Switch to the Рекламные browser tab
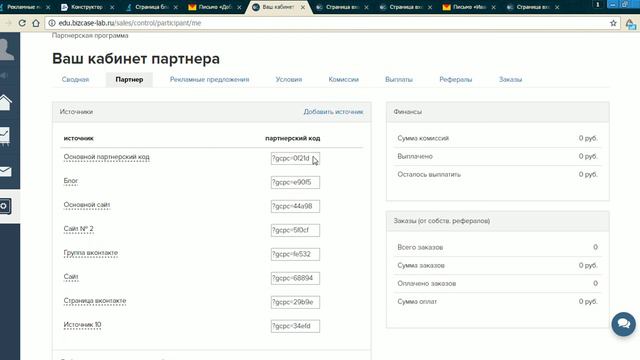 click(x=24, y=7)
